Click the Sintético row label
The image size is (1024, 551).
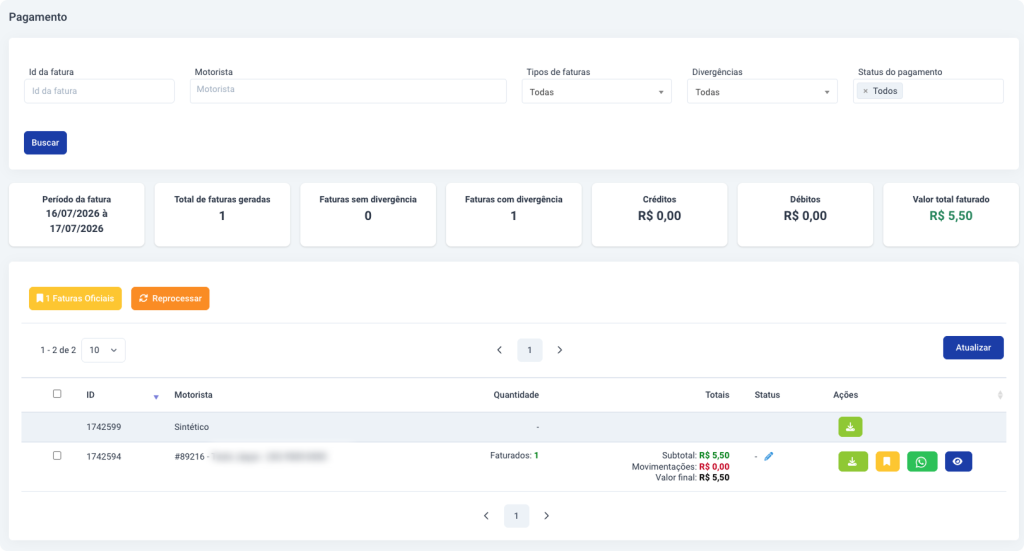coord(191,427)
